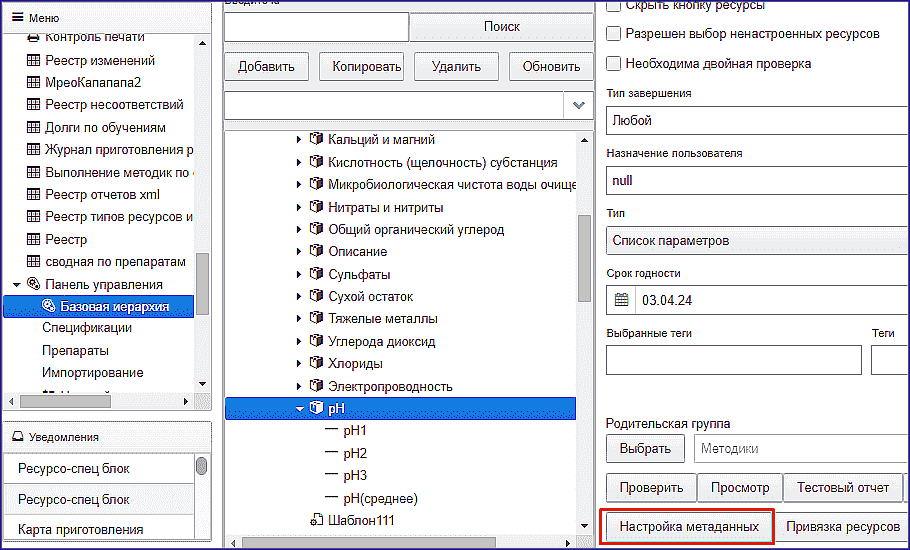Click the Панель управления gear icon

pos(34,284)
